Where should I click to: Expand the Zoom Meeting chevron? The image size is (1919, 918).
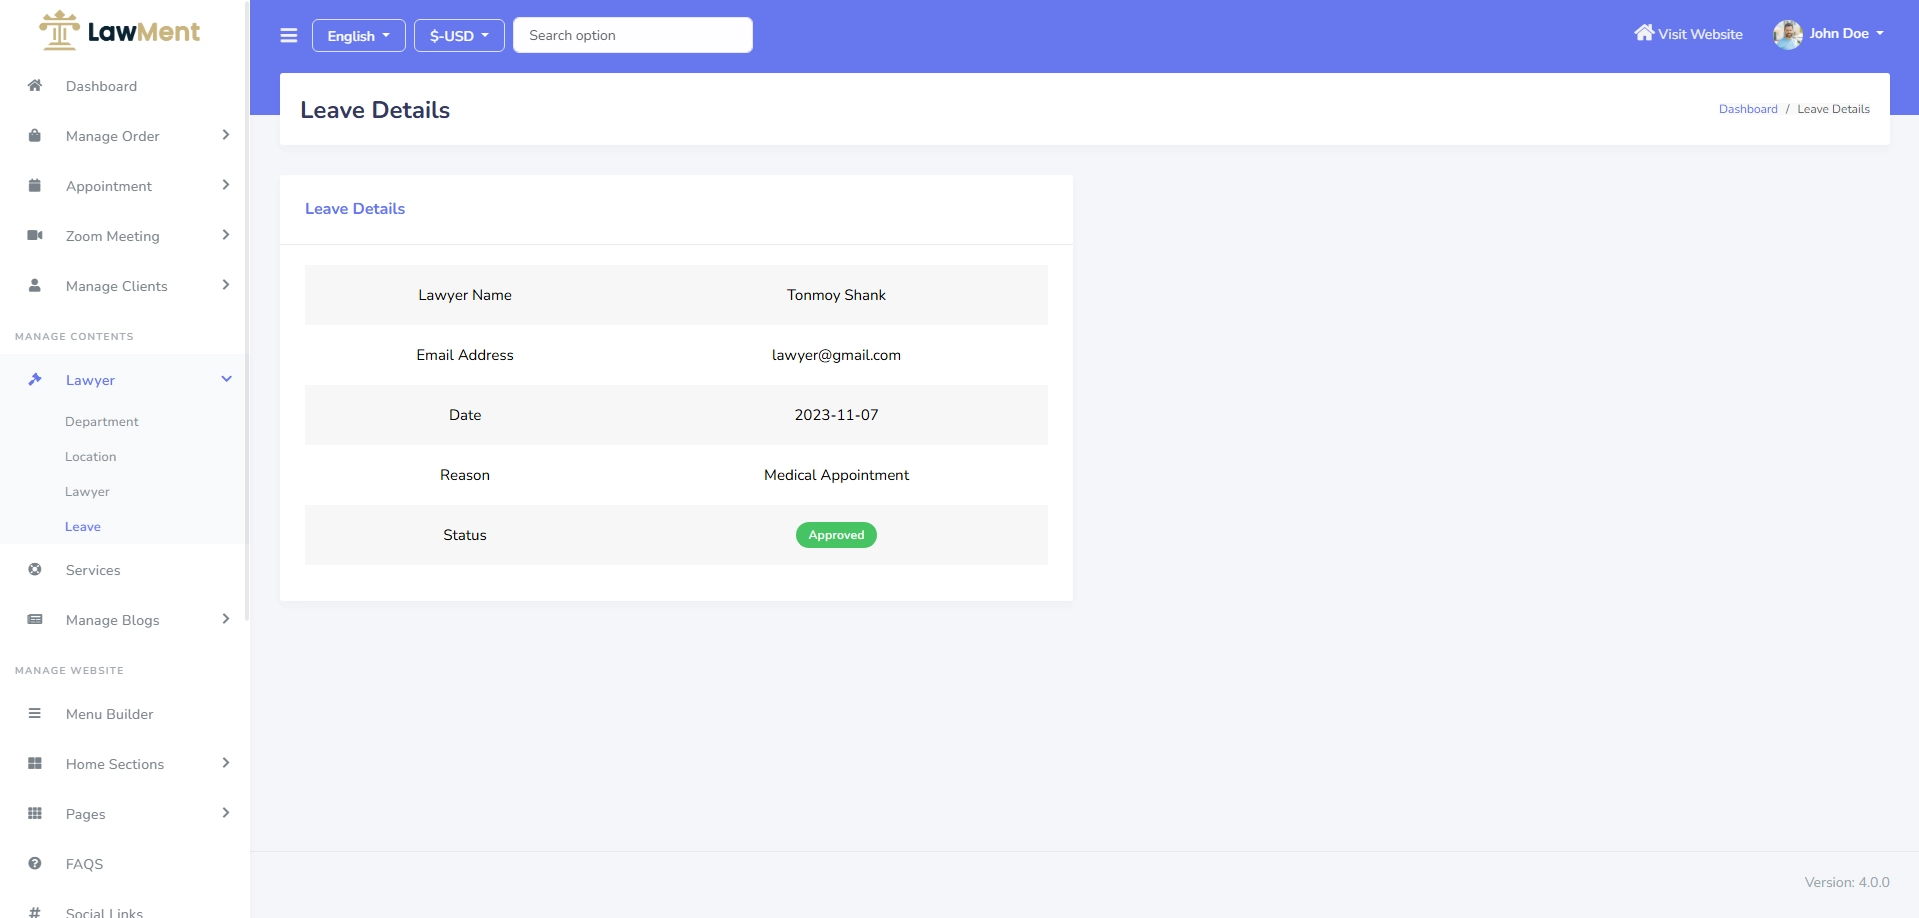(x=226, y=235)
